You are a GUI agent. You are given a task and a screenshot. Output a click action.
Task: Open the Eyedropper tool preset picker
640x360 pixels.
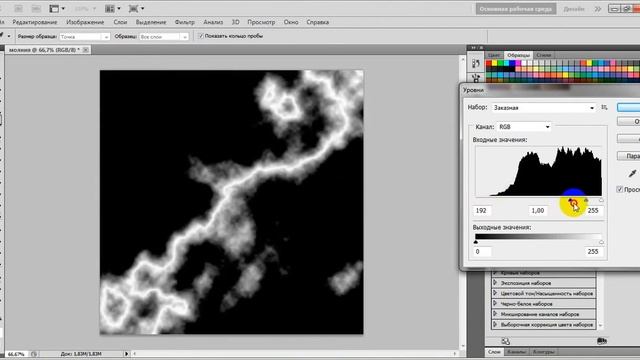point(9,36)
